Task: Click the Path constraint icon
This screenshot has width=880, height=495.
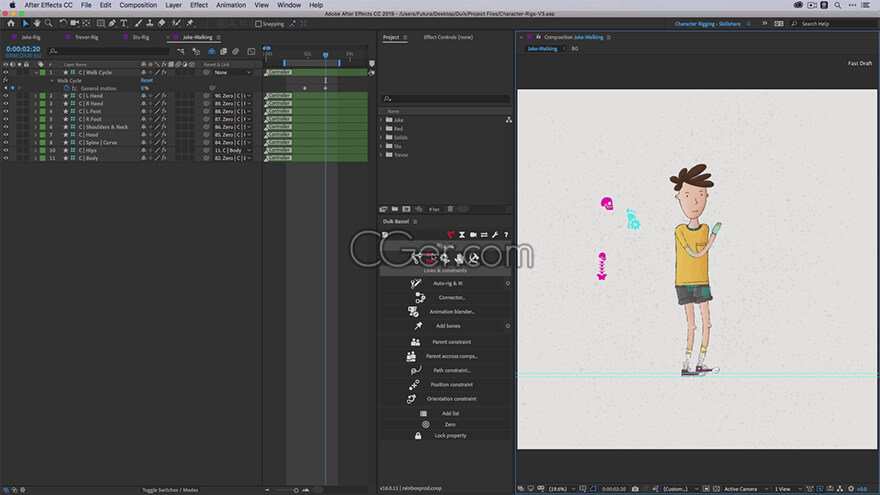Action: pyautogui.click(x=415, y=370)
